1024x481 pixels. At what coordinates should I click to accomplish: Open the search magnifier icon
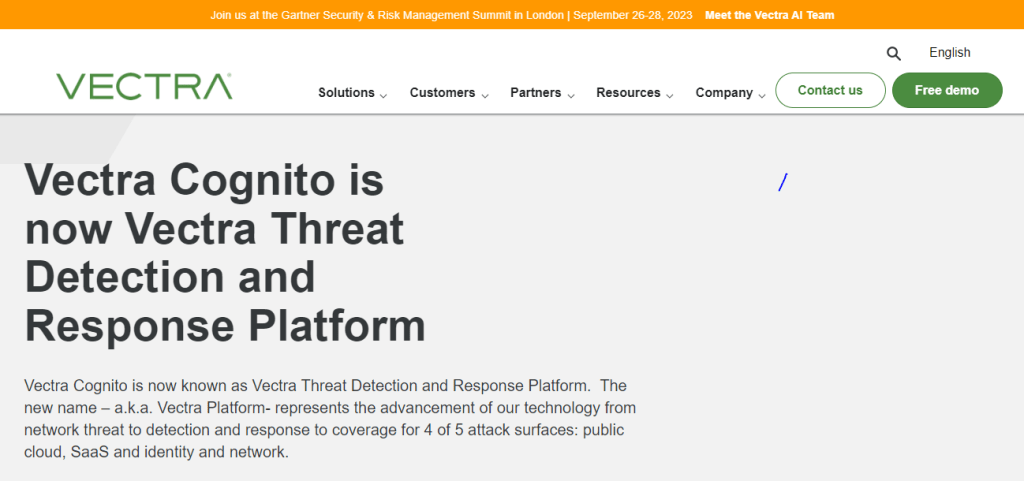[893, 54]
